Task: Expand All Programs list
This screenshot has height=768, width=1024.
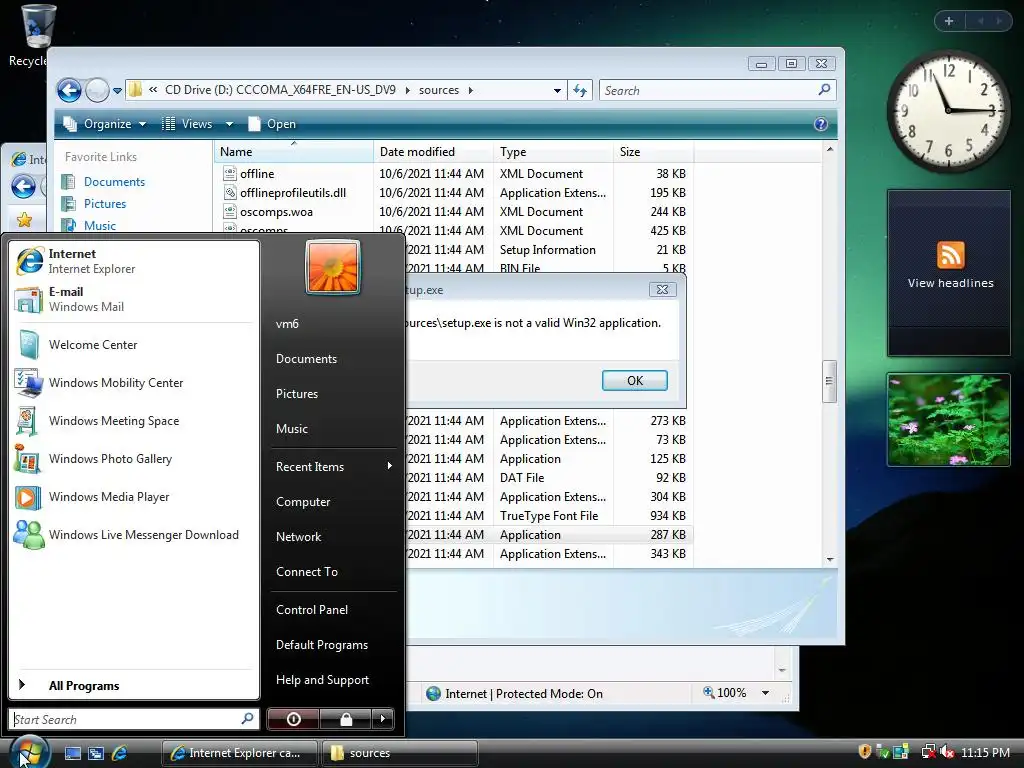Action: pyautogui.click(x=134, y=686)
